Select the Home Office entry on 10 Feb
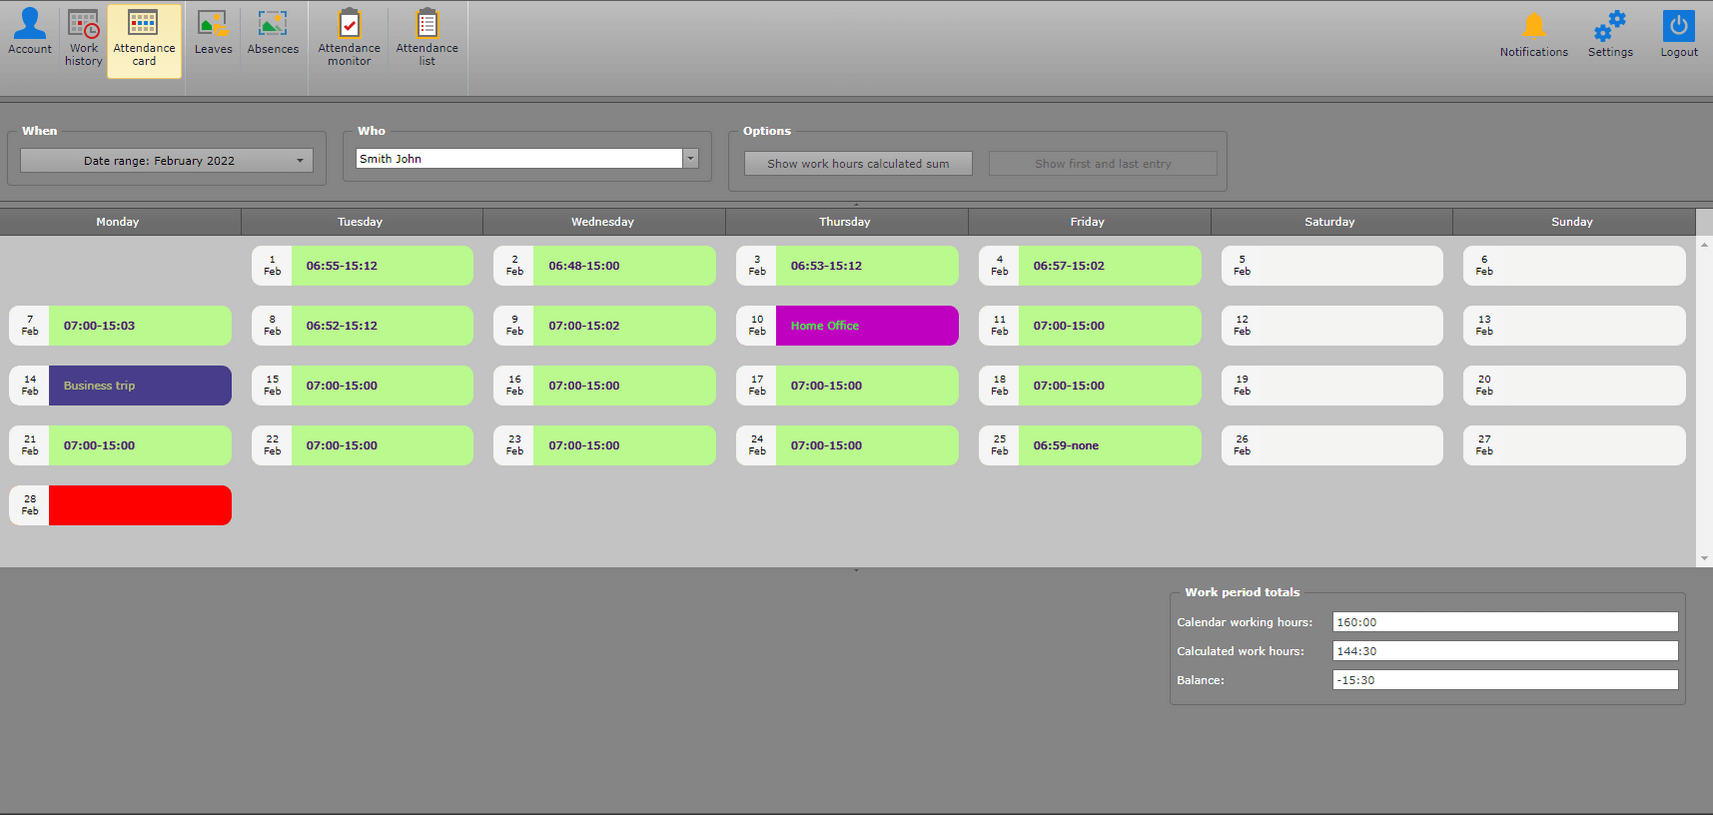Image resolution: width=1713 pixels, height=815 pixels. [866, 326]
